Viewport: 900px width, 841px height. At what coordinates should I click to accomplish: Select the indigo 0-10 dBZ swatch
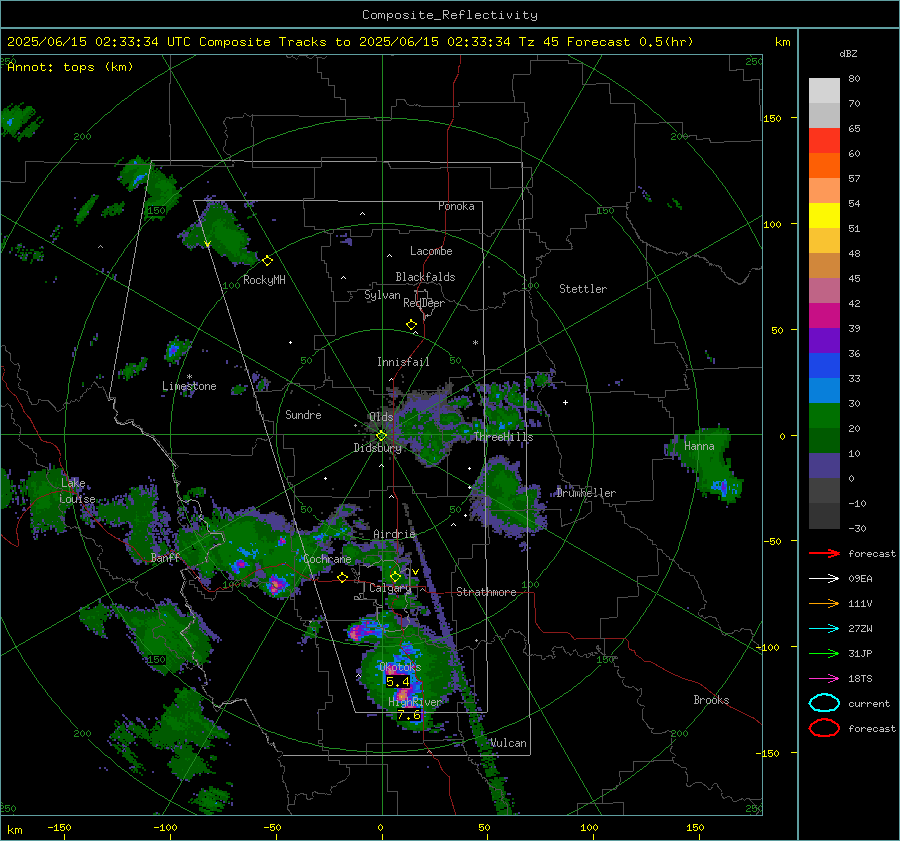pos(824,466)
